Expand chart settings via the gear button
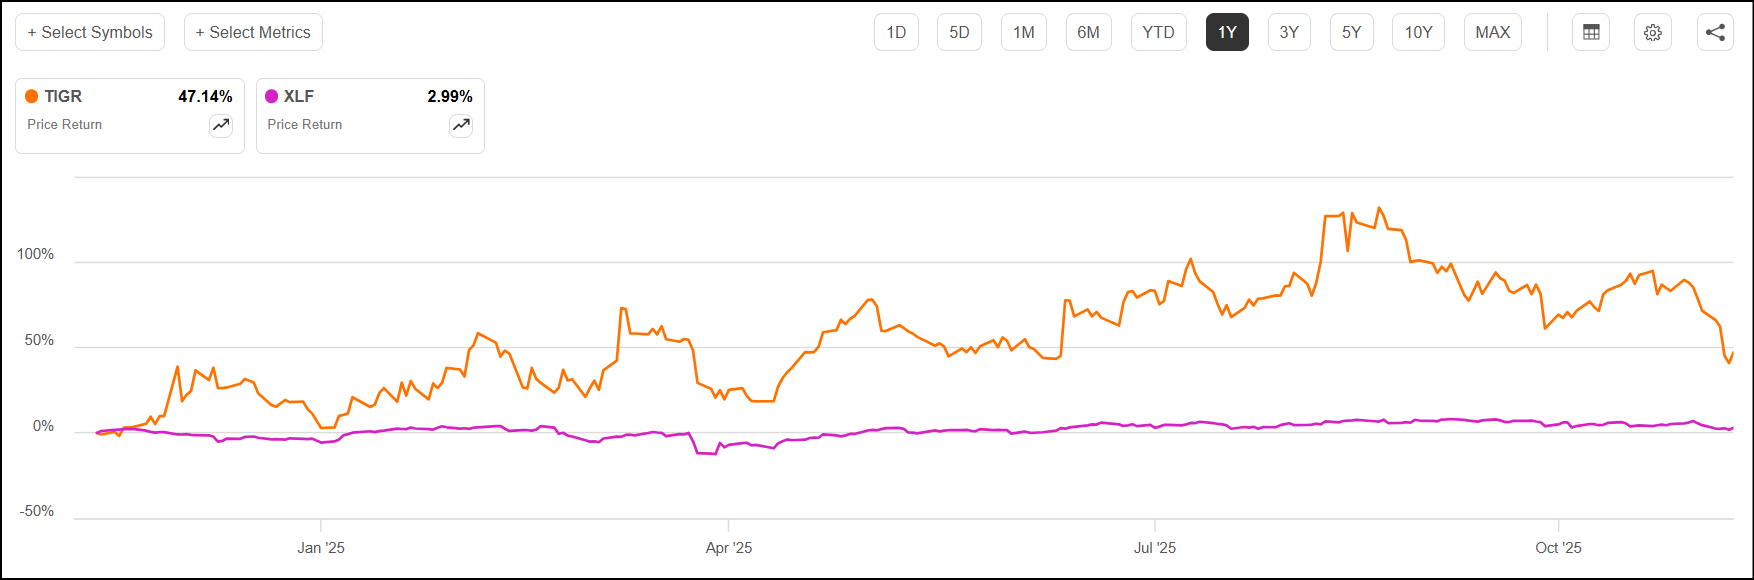 [1652, 32]
